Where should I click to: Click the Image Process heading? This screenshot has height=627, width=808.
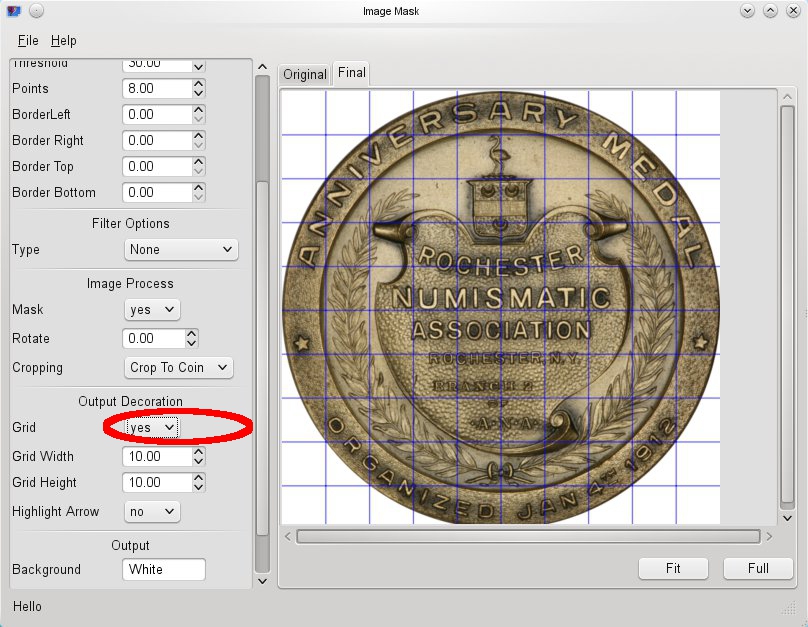130,284
